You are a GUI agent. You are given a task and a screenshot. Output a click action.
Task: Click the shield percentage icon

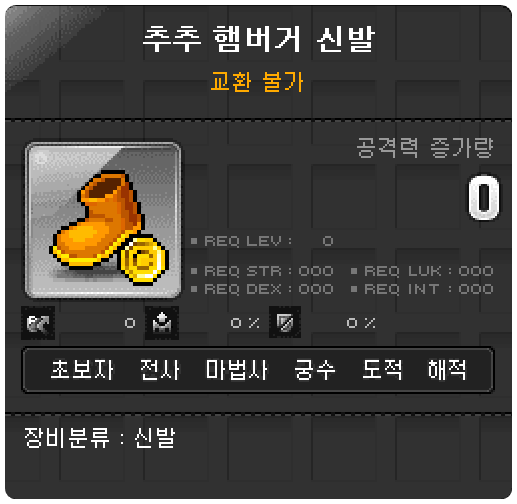pyautogui.click(x=285, y=322)
